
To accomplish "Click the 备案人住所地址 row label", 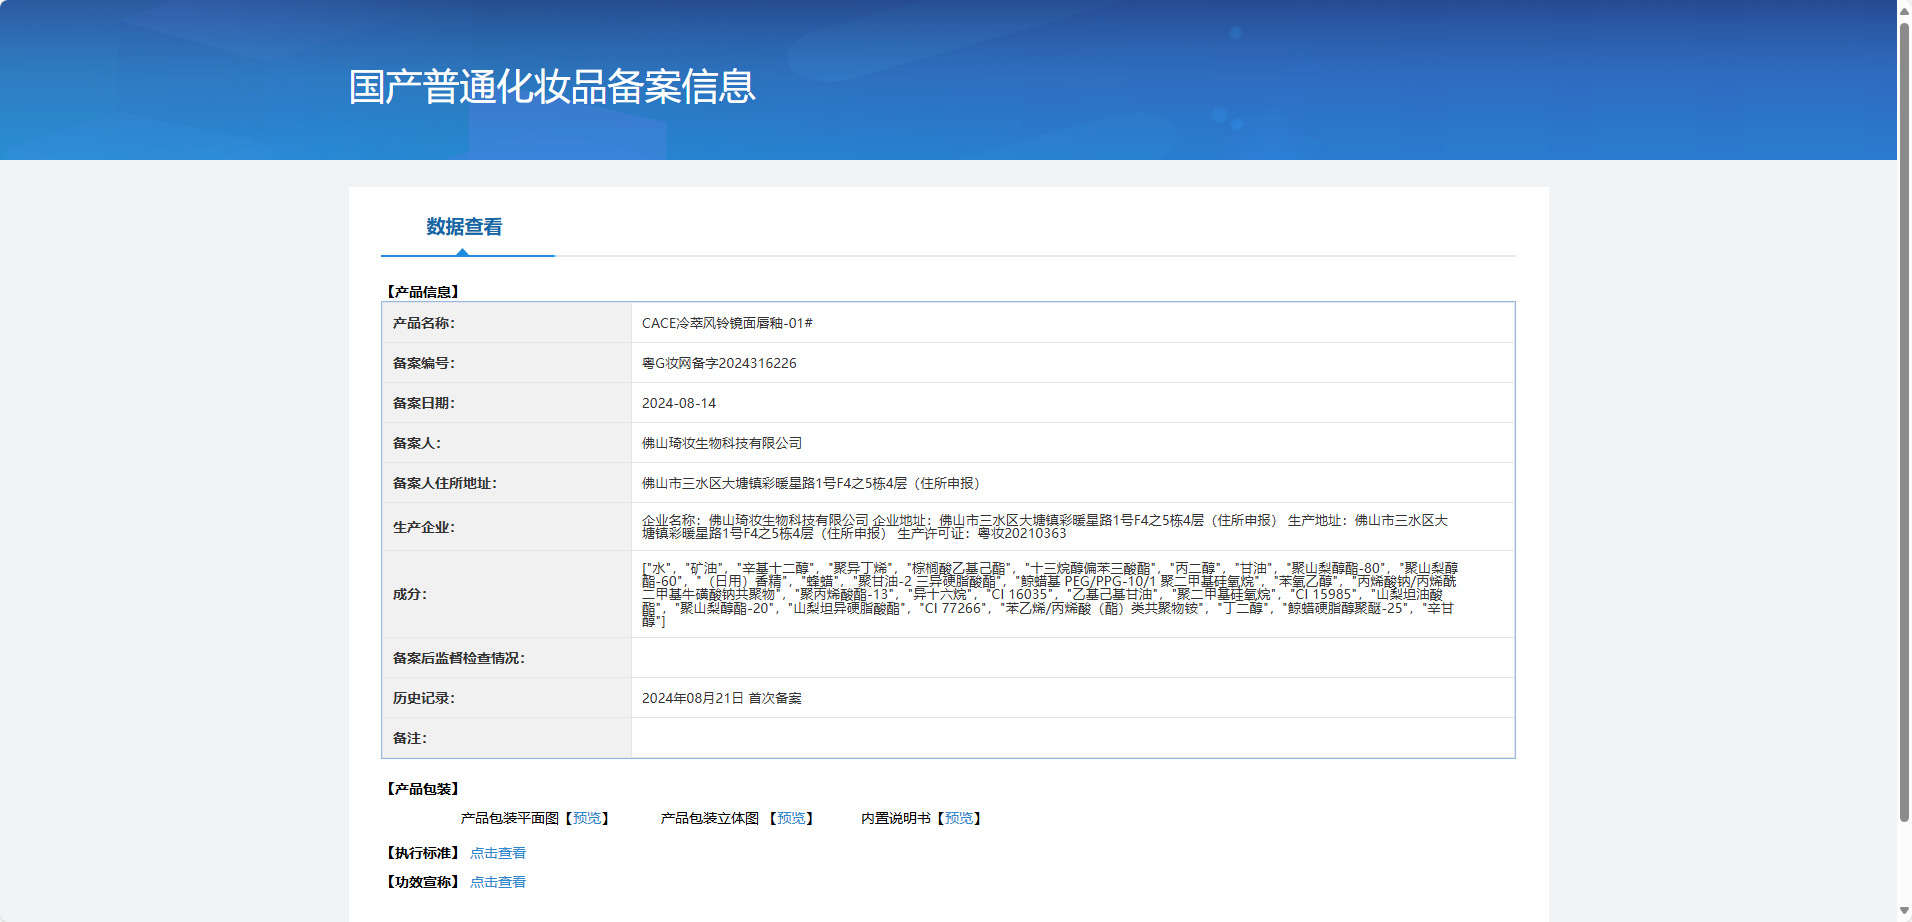I will 444,483.
